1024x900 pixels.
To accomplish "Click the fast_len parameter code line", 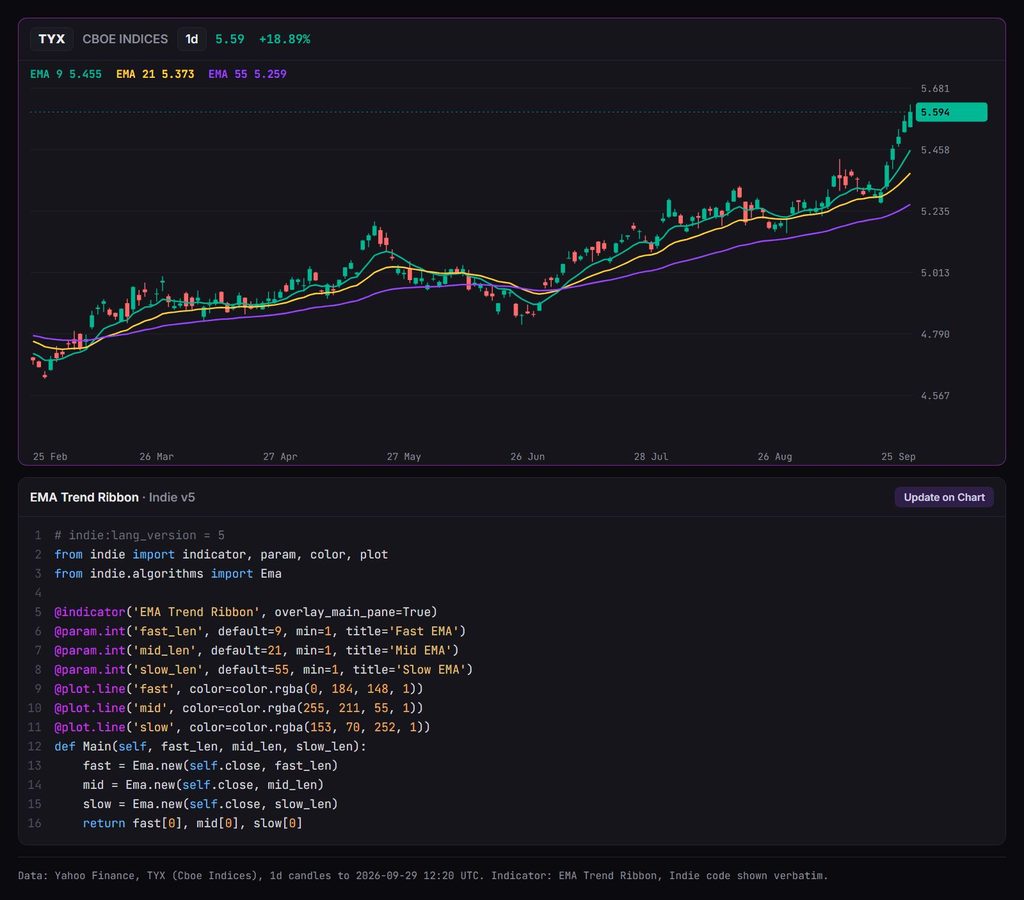I will click(x=260, y=631).
